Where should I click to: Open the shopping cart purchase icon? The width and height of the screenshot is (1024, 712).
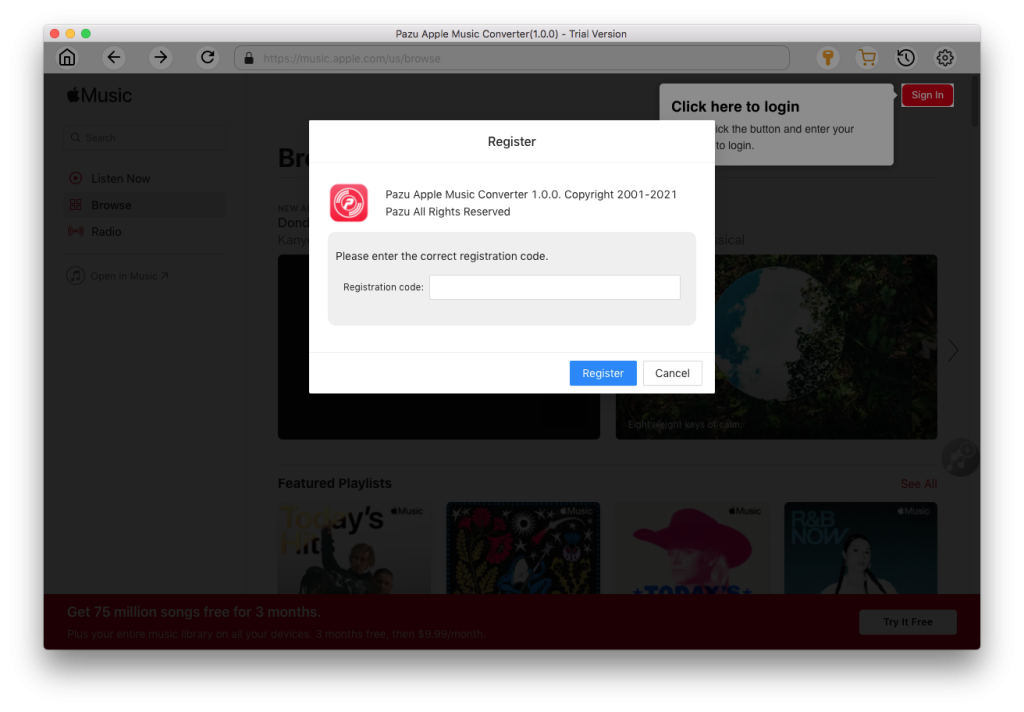(x=867, y=57)
